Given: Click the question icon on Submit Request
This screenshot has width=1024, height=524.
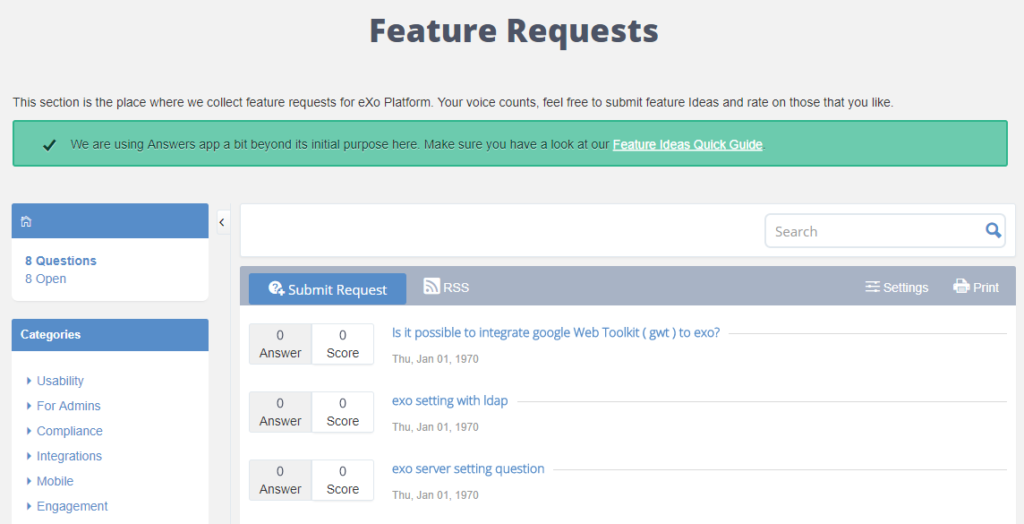Looking at the screenshot, I should [276, 289].
